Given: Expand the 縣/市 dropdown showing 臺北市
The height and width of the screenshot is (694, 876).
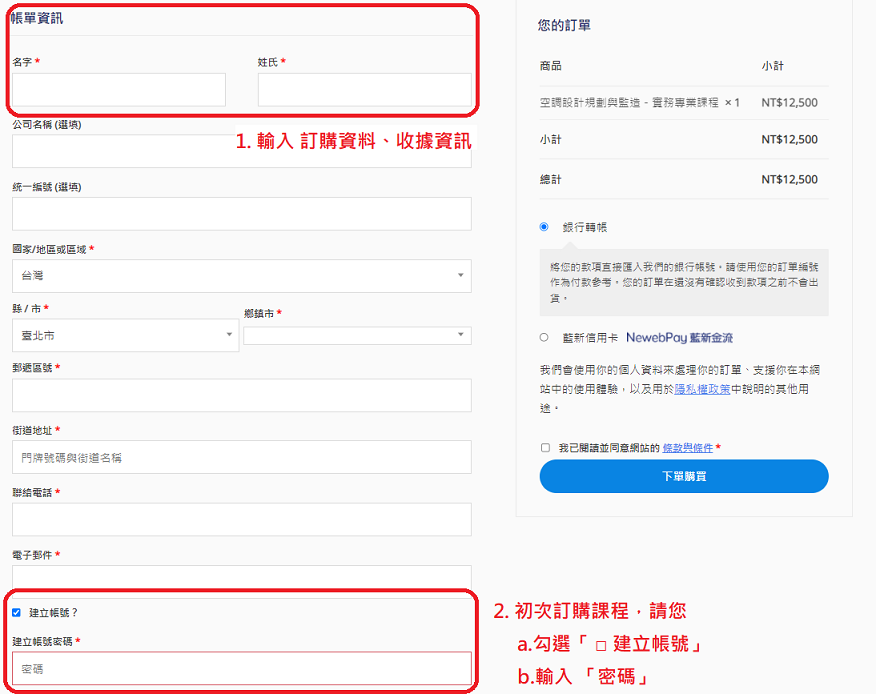Looking at the screenshot, I should point(125,336).
